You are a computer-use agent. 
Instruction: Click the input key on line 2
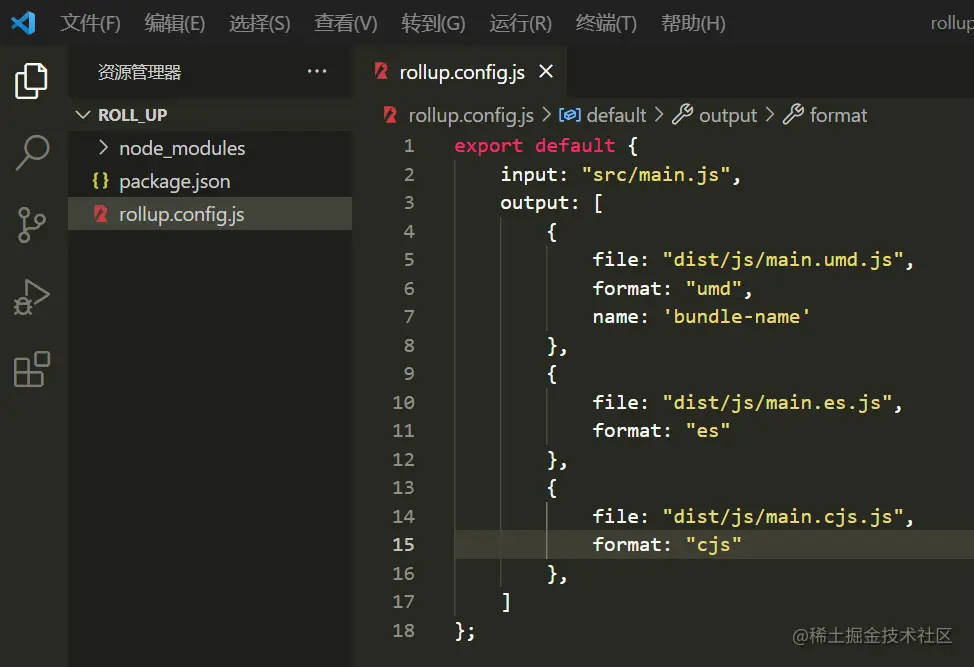(529, 175)
